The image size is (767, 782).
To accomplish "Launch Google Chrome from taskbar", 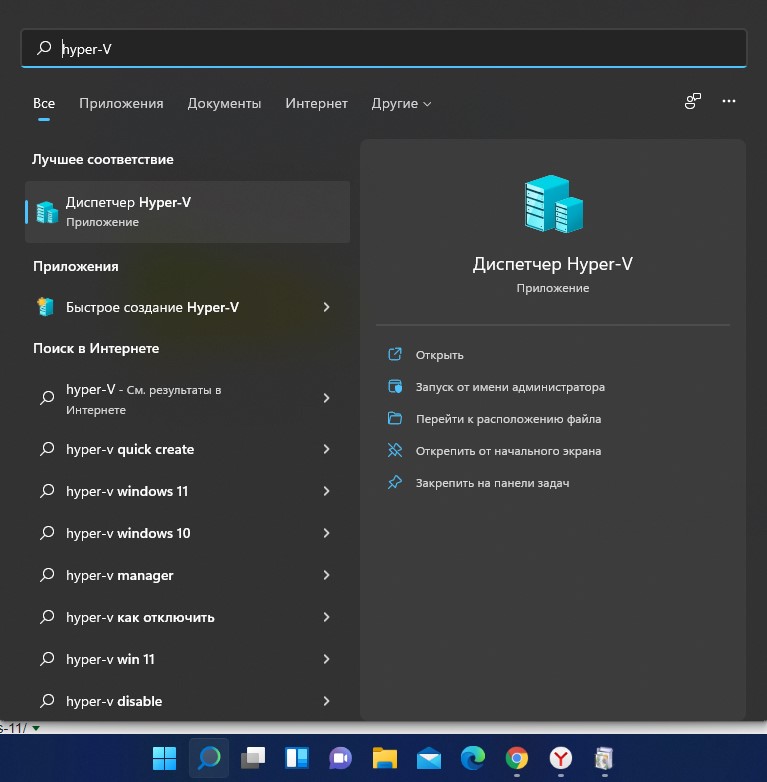I will 517,758.
